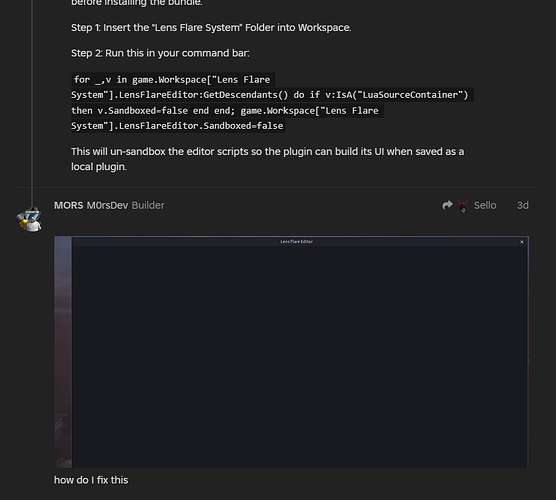Open the 3d post timestamp link
The width and height of the screenshot is (556, 500).
click(523, 205)
